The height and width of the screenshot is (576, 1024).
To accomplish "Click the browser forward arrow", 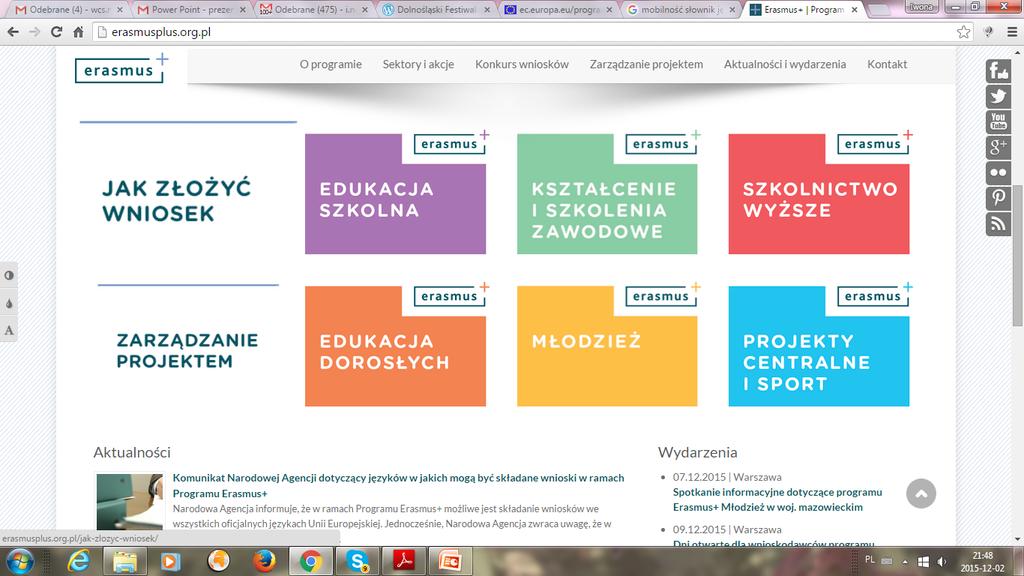I will (x=35, y=32).
